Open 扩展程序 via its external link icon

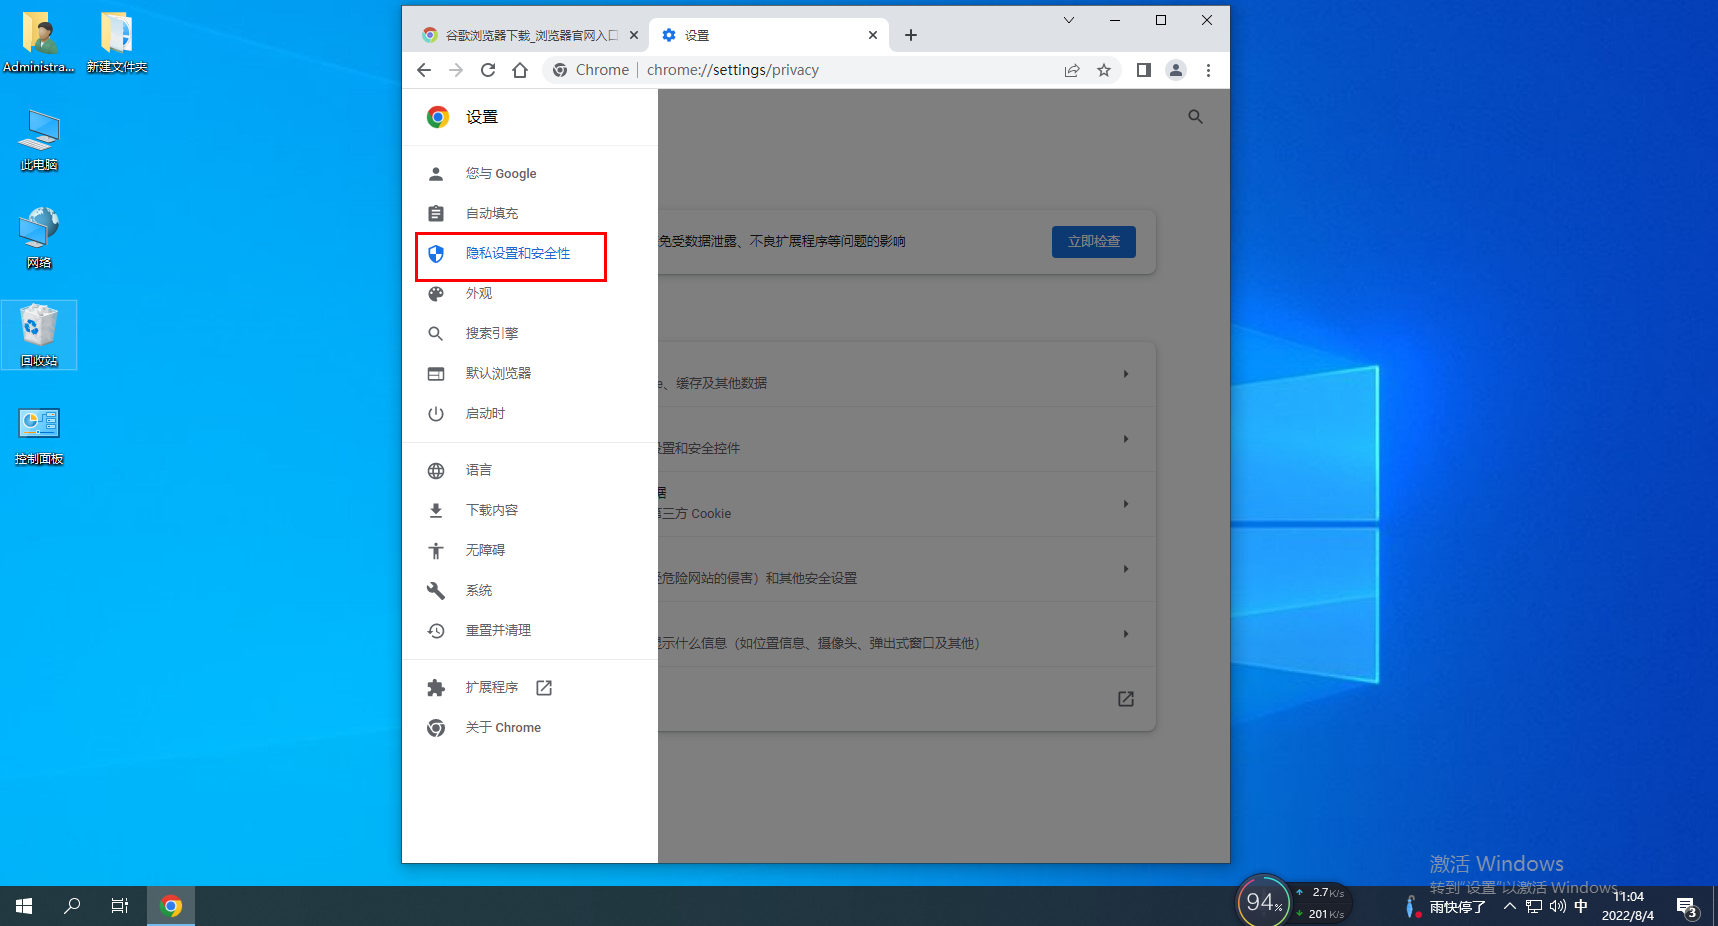pos(543,687)
